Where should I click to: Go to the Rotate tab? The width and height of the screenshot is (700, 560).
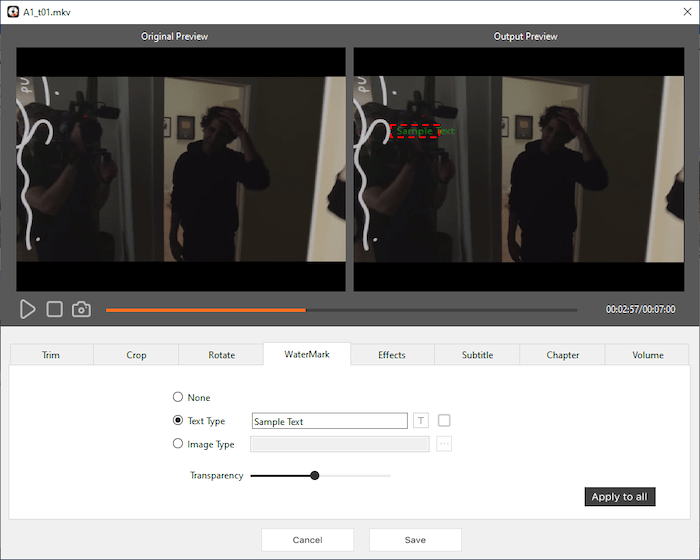click(x=221, y=355)
